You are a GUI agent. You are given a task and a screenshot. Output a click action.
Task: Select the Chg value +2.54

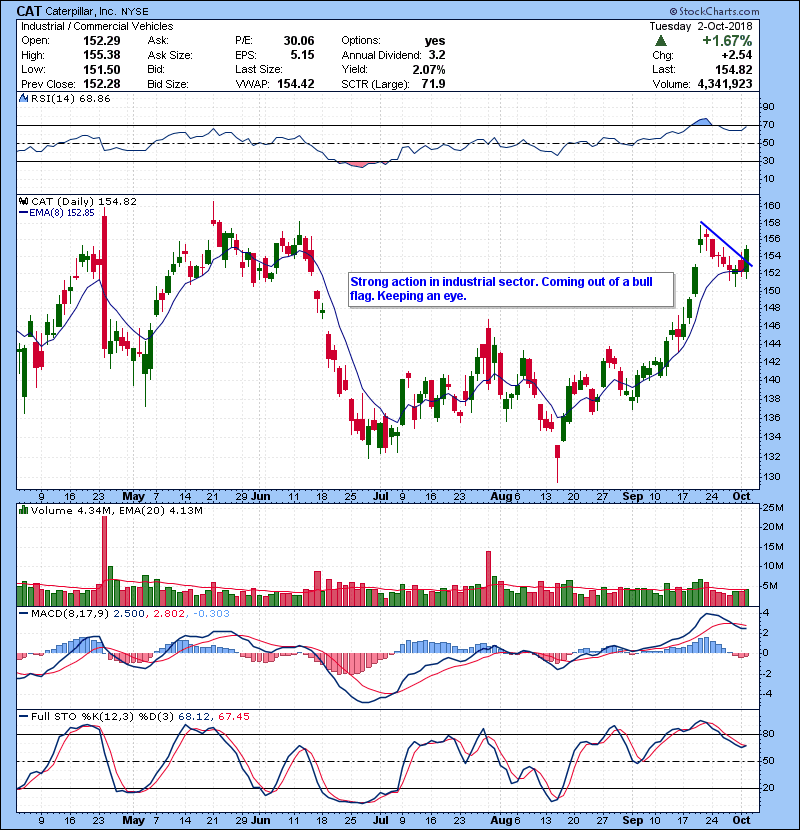pos(736,55)
